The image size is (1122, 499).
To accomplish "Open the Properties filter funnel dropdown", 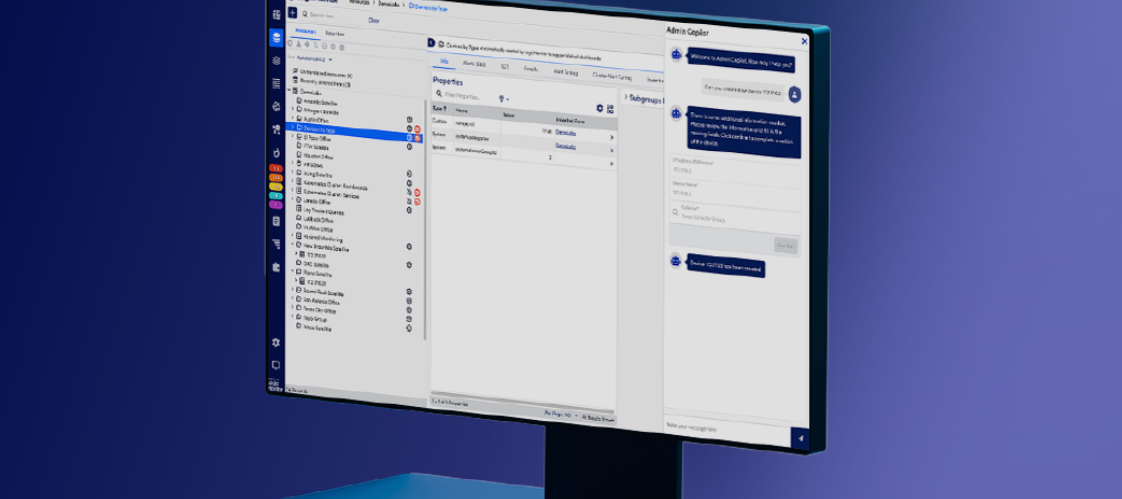I will click(503, 98).
